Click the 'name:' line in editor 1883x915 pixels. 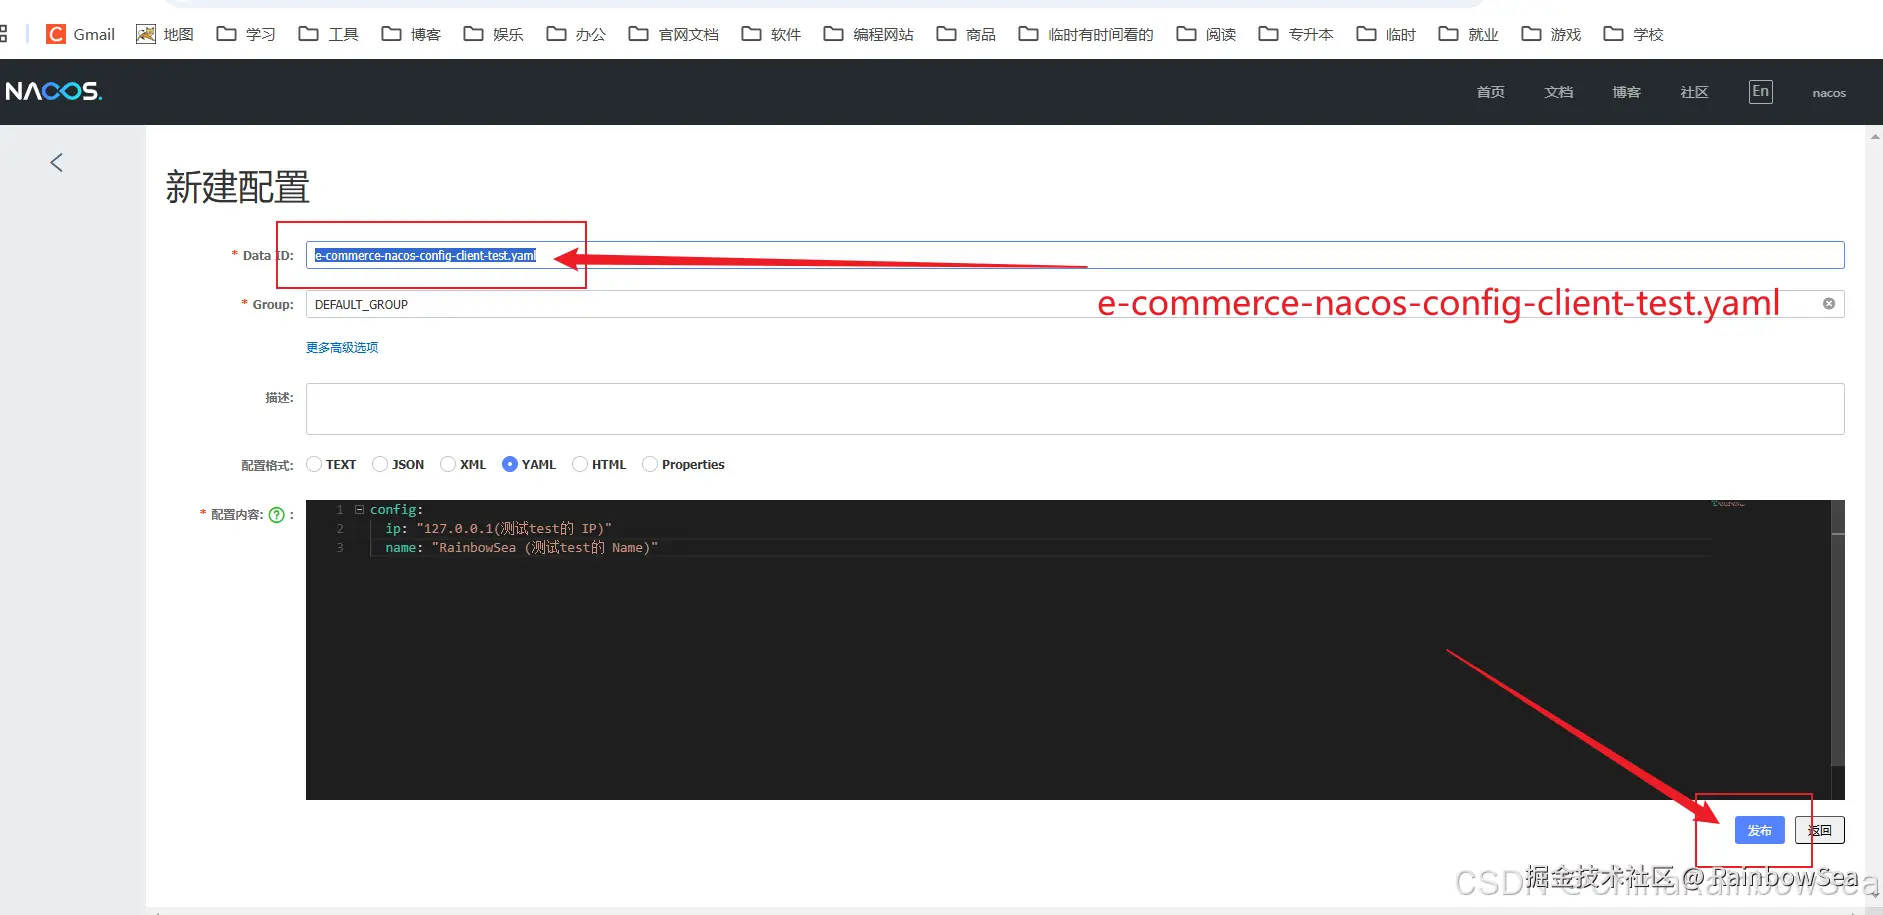click(521, 548)
